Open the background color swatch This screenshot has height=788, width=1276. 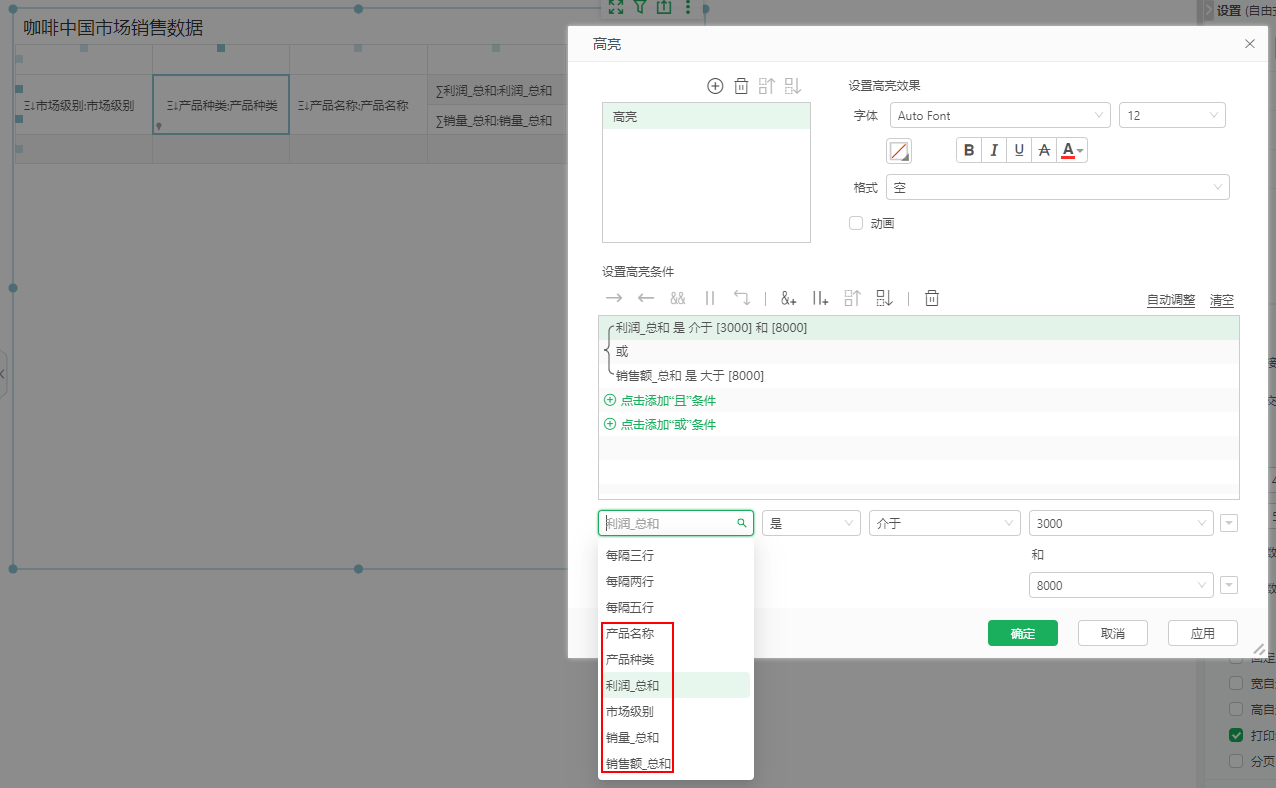pos(899,151)
